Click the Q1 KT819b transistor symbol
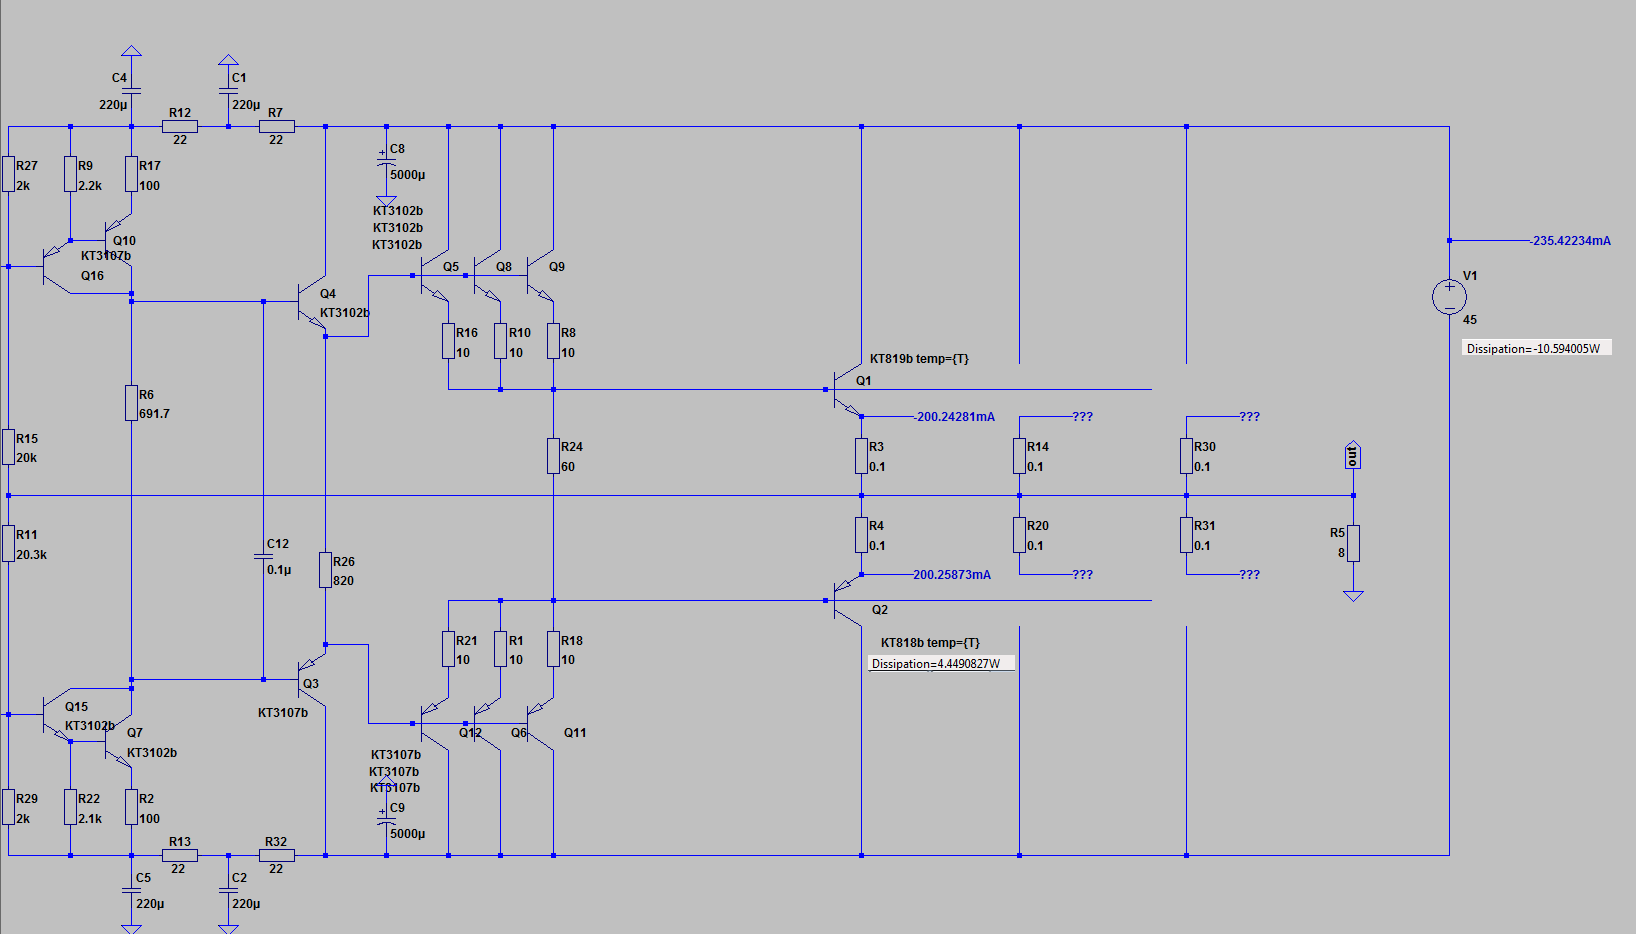The height and width of the screenshot is (934, 1636). (845, 390)
